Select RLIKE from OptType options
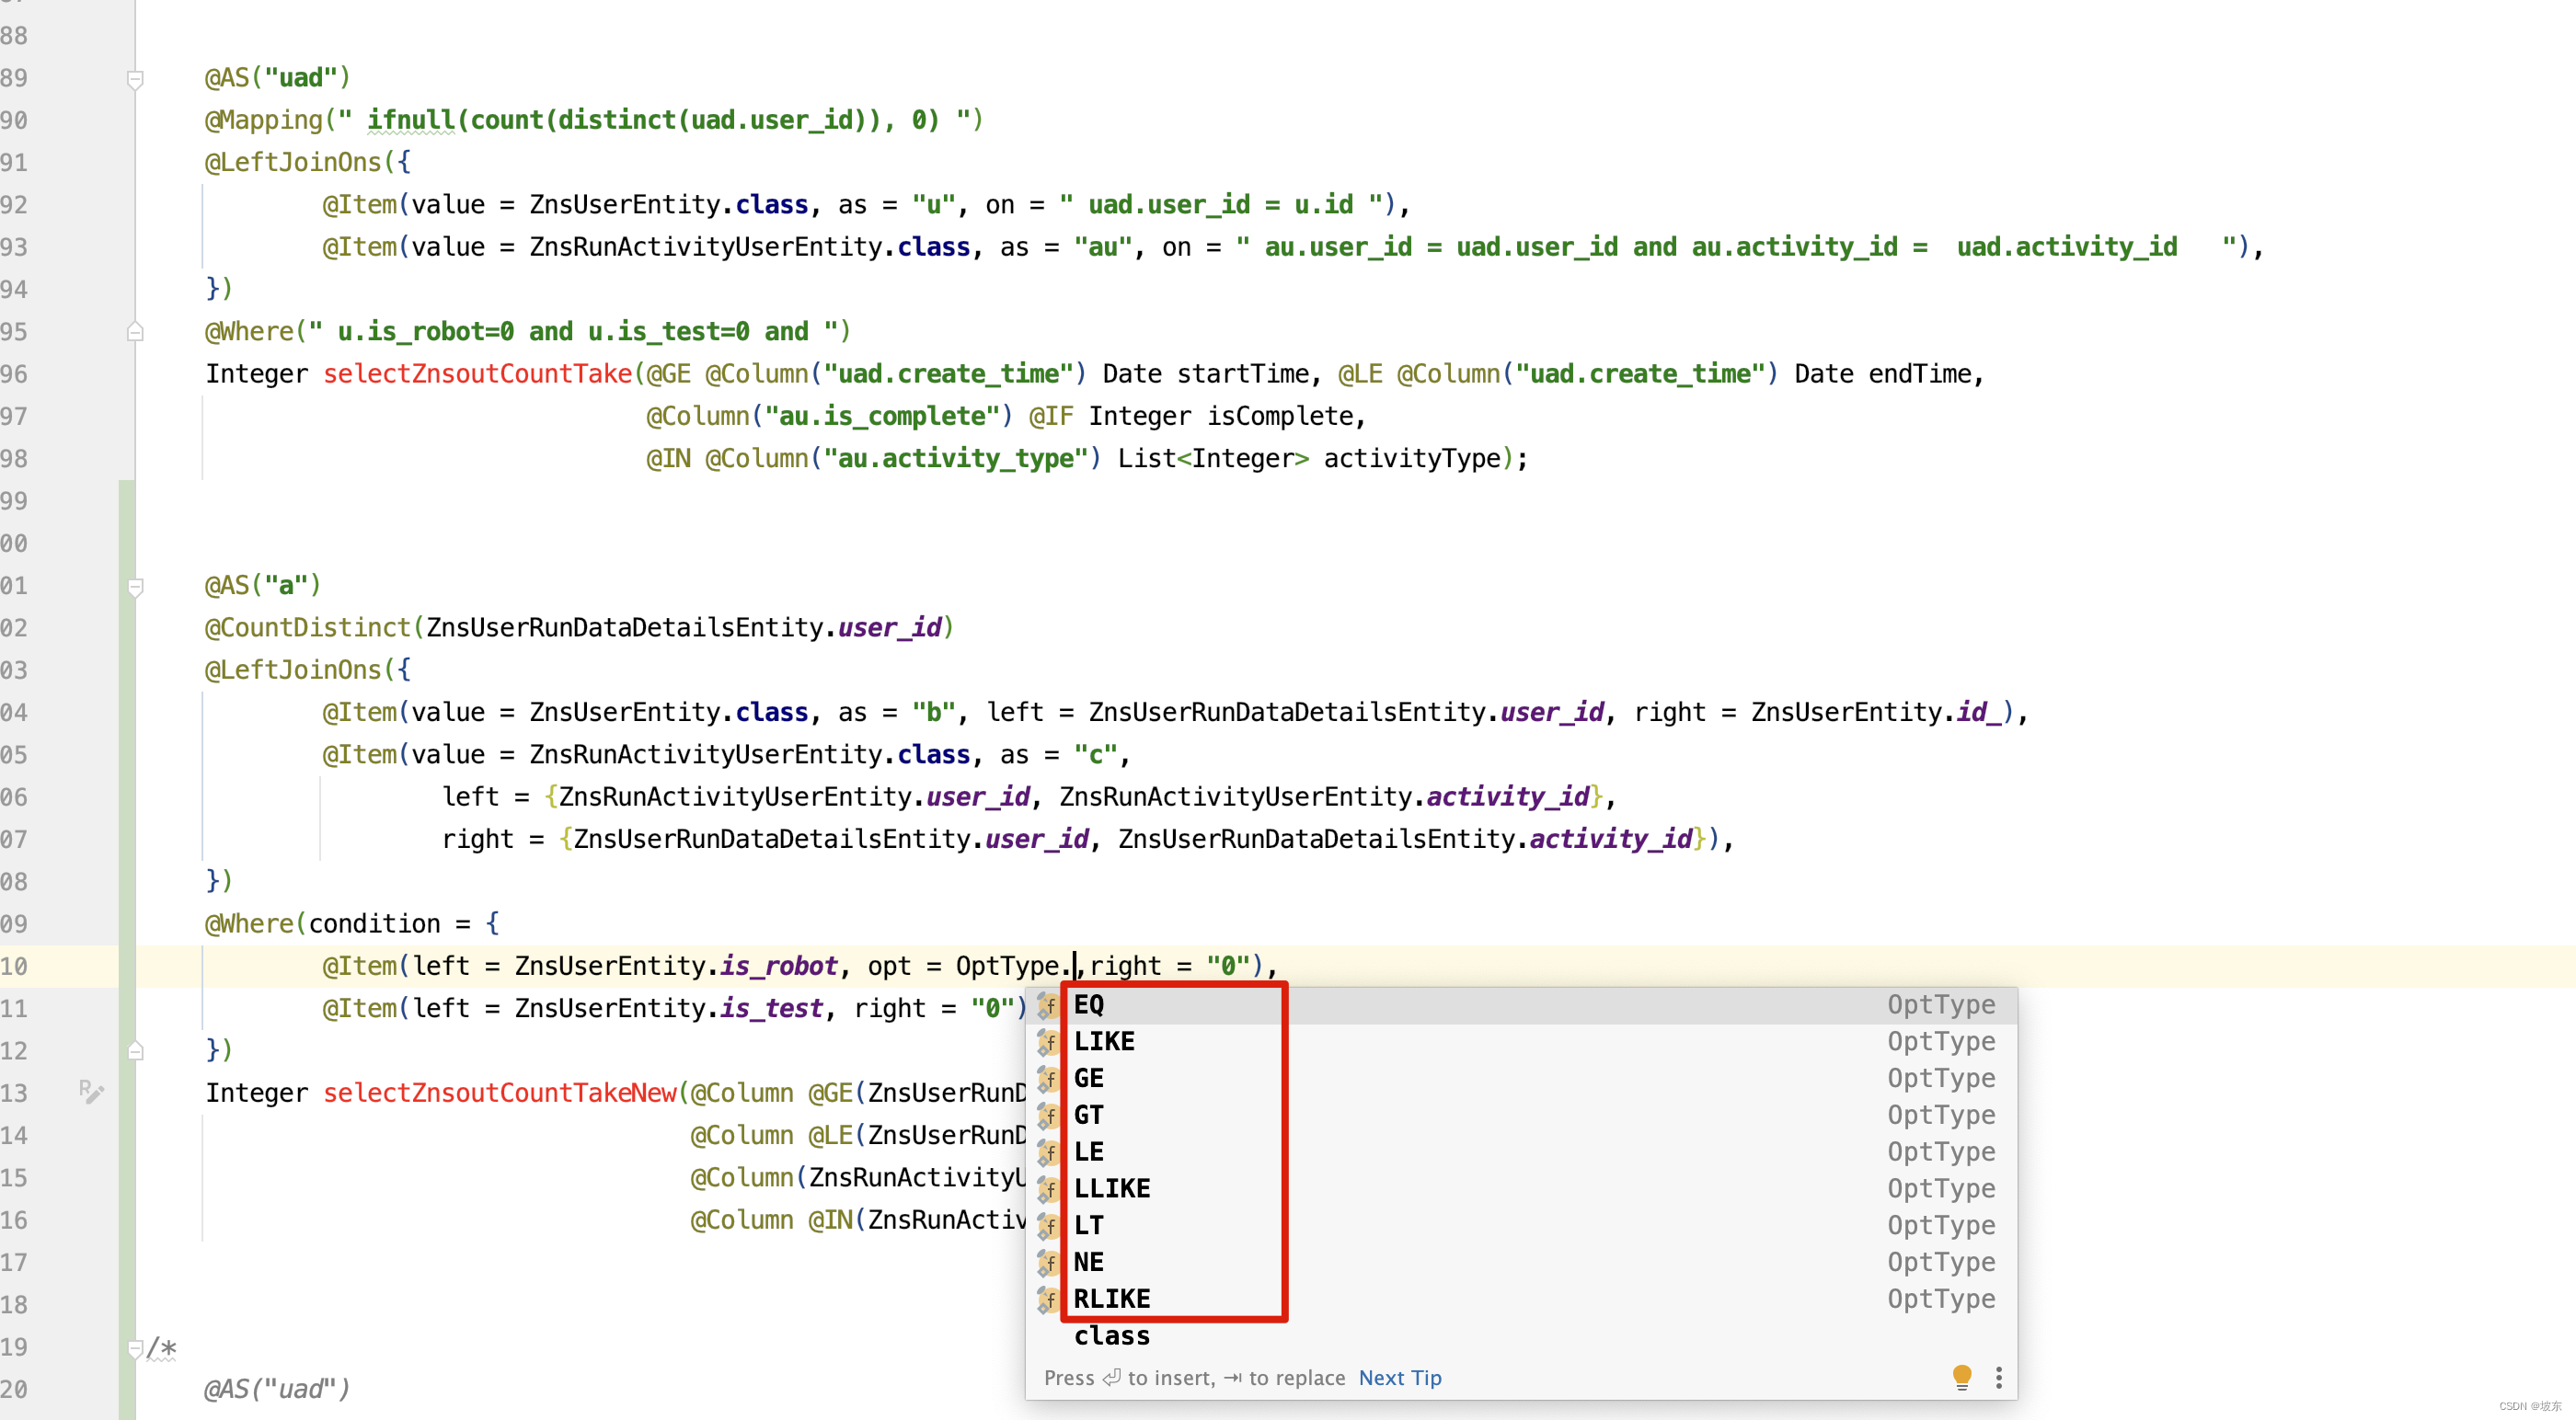 coord(1112,1298)
